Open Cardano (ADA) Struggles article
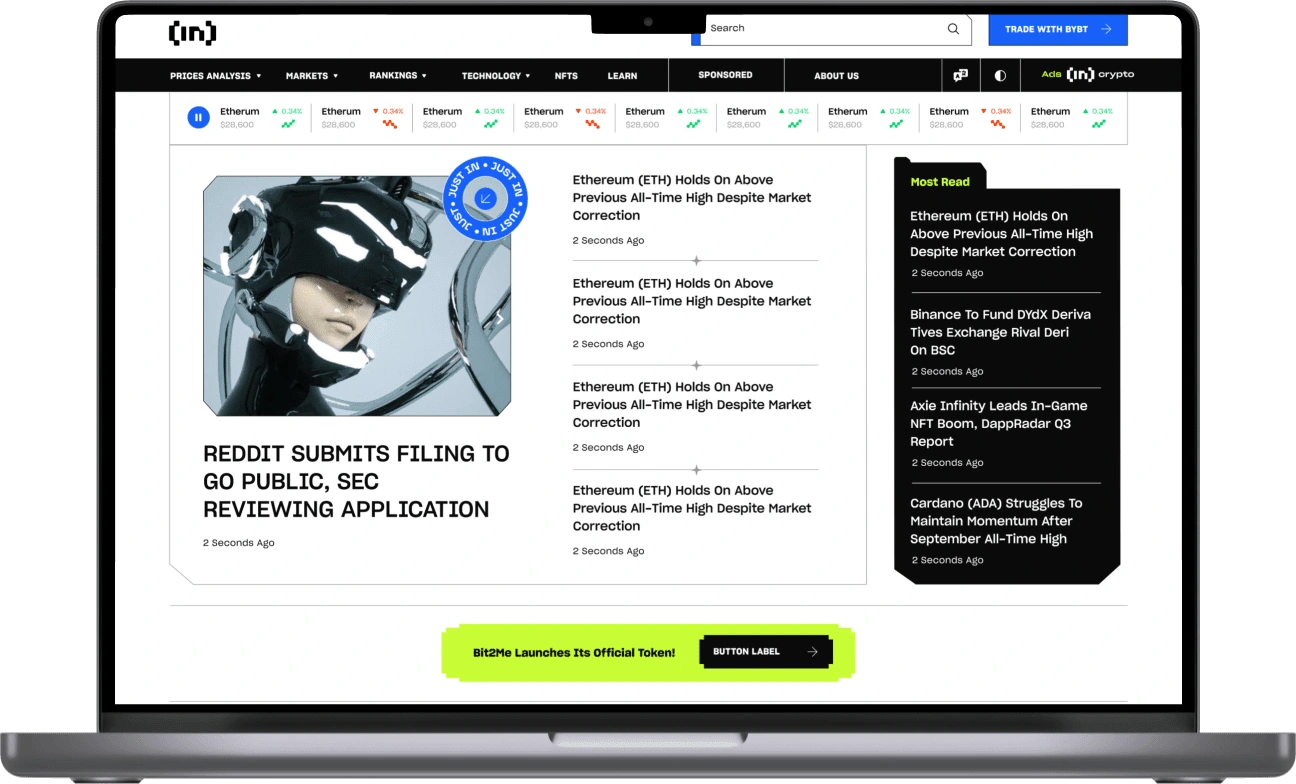Screen dimensions: 1296x784 (x=996, y=521)
